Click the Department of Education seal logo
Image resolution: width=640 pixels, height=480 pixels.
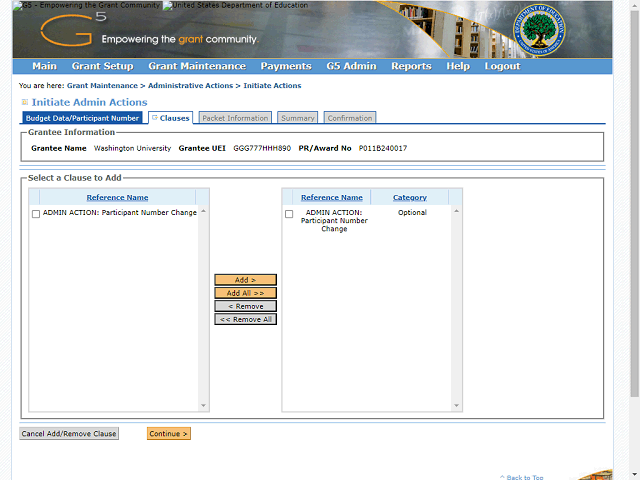539,31
